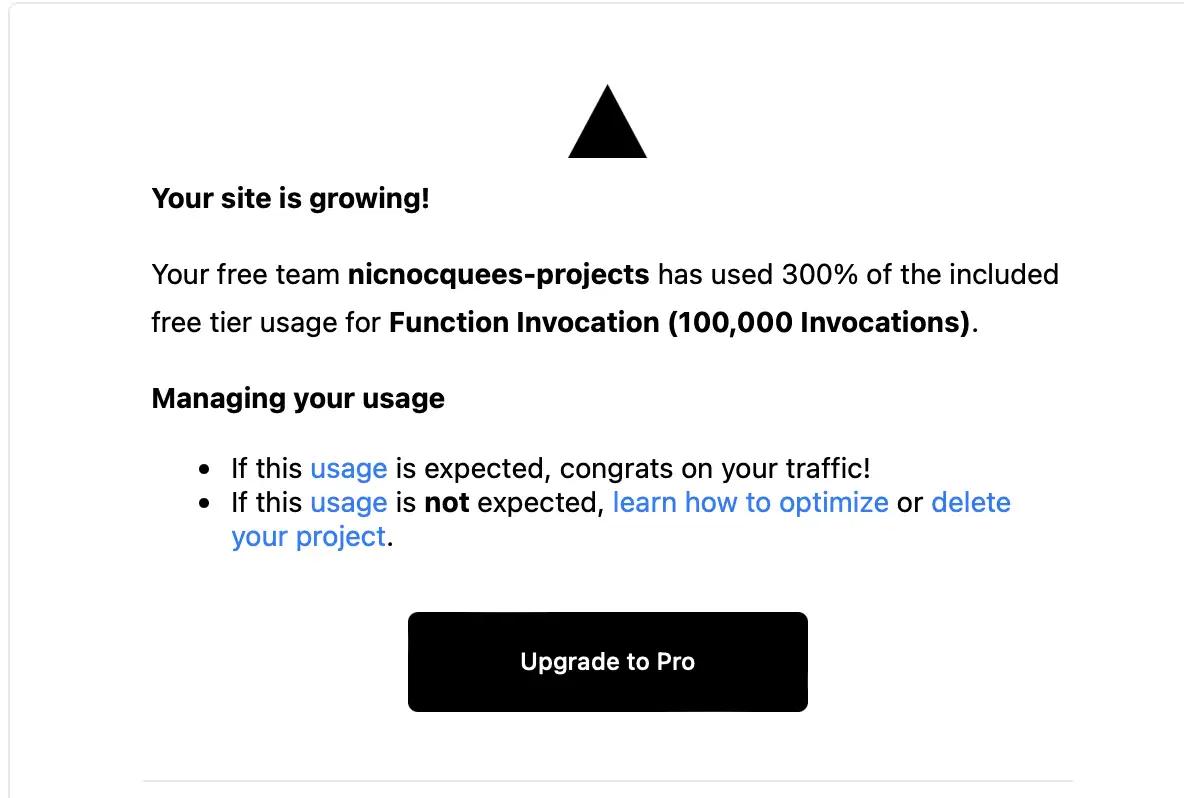Click the congrats on your traffic! text
The height and width of the screenshot is (798, 1184).
715,469
